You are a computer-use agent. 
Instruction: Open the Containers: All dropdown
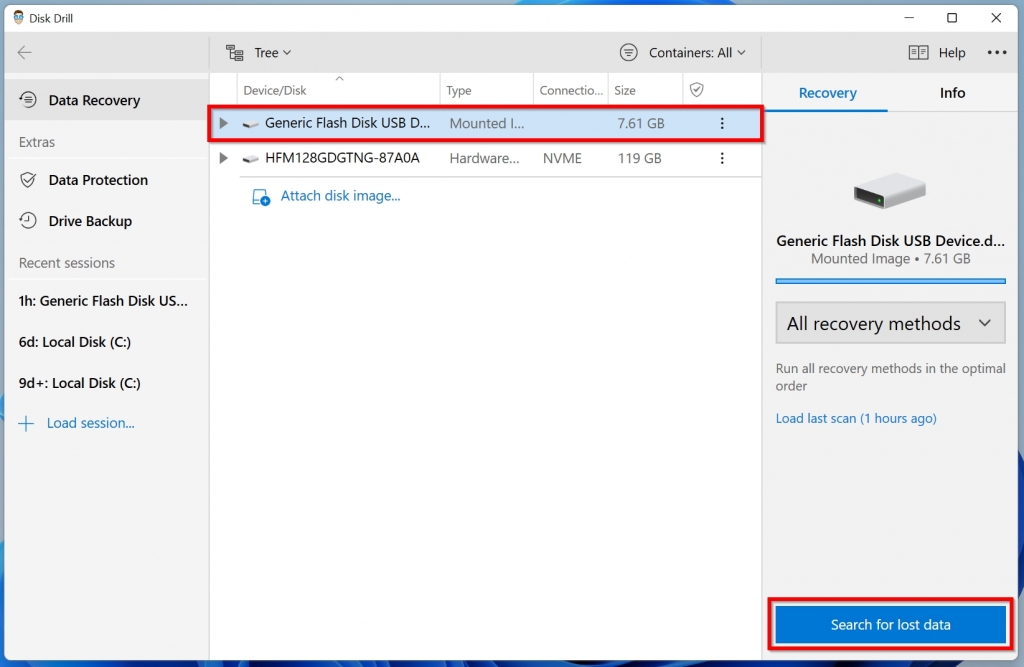(x=688, y=52)
